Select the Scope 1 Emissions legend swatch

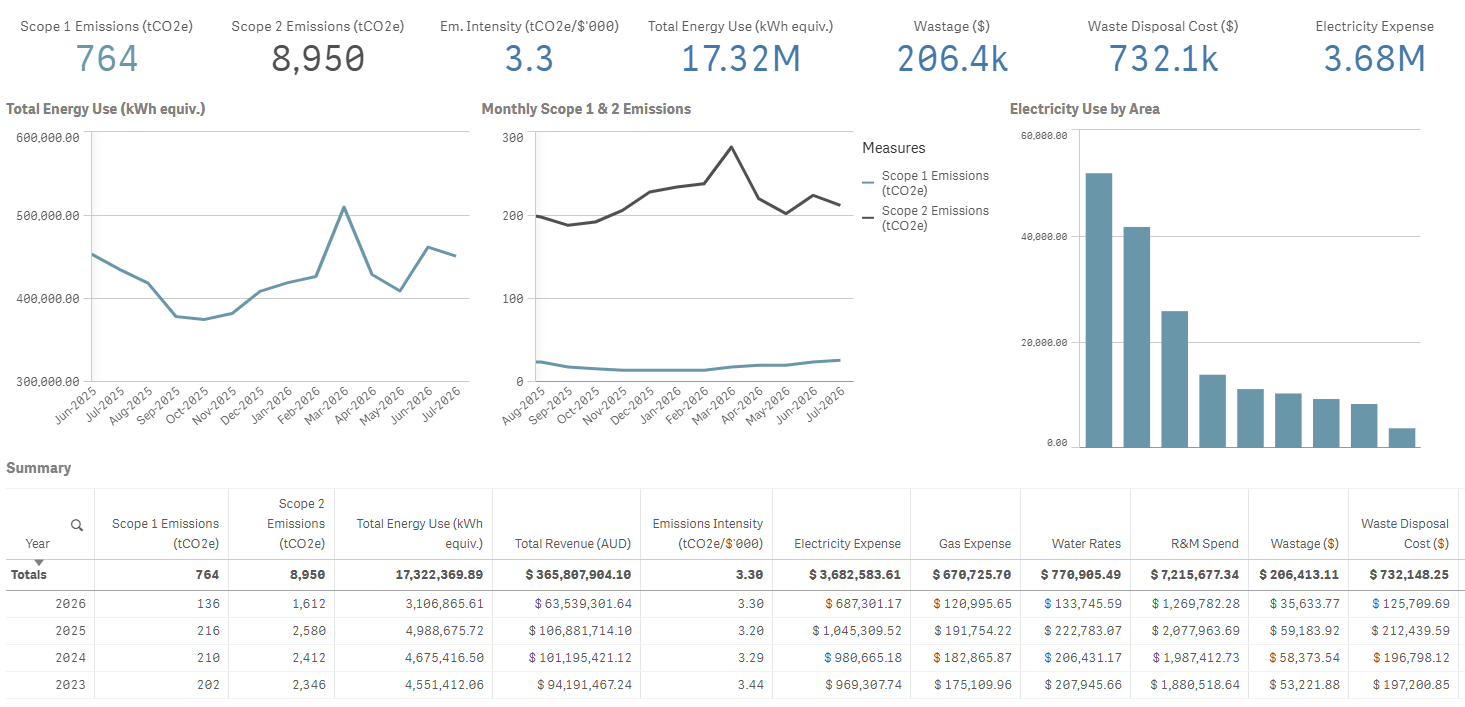point(868,183)
